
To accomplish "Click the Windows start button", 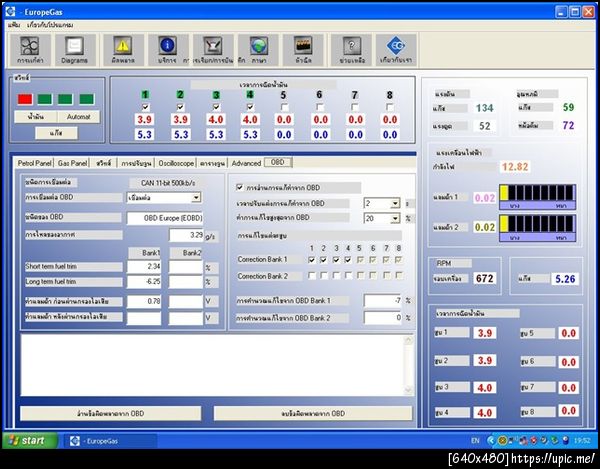I will pyautogui.click(x=30, y=441).
